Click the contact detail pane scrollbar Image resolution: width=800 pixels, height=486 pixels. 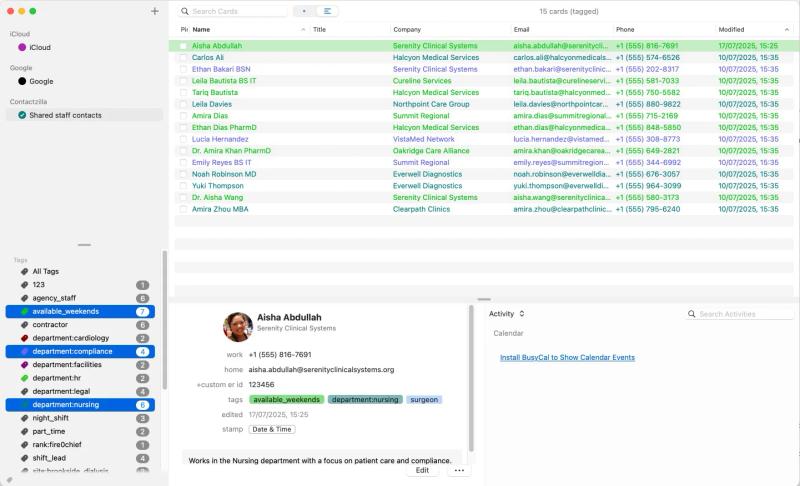[x=471, y=378]
